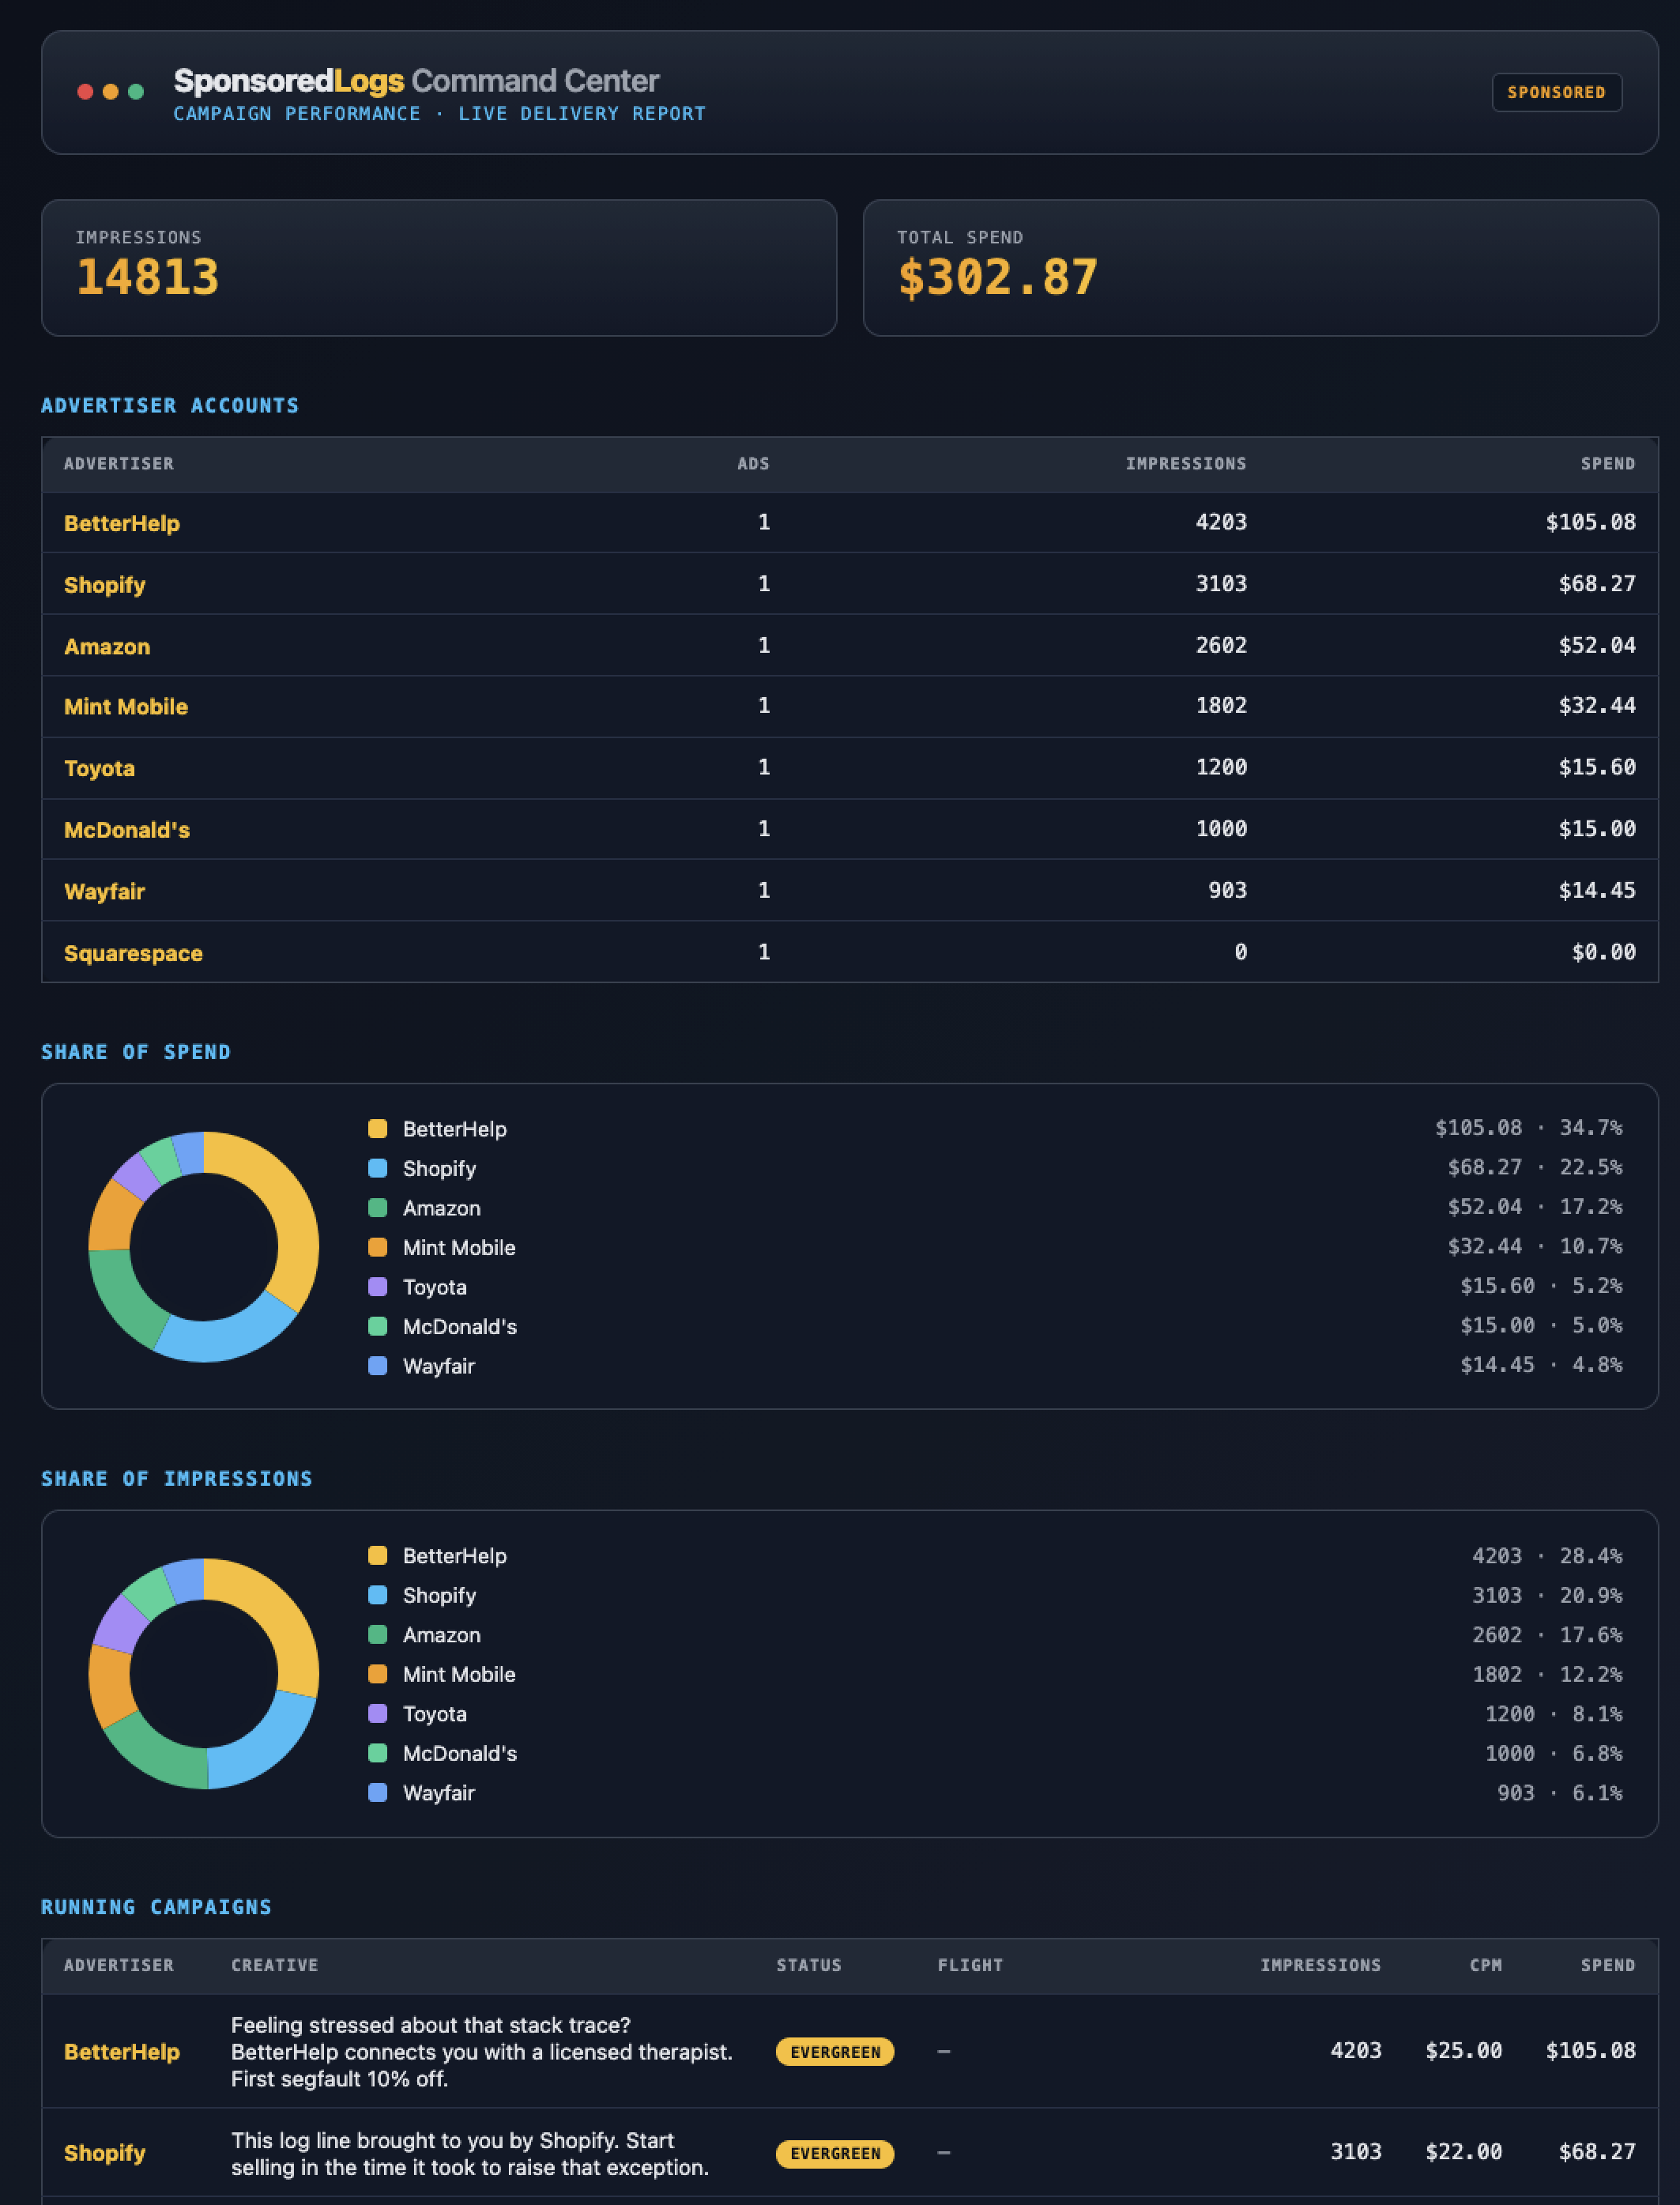Select the Total Spend $302.87 value

click(x=997, y=277)
